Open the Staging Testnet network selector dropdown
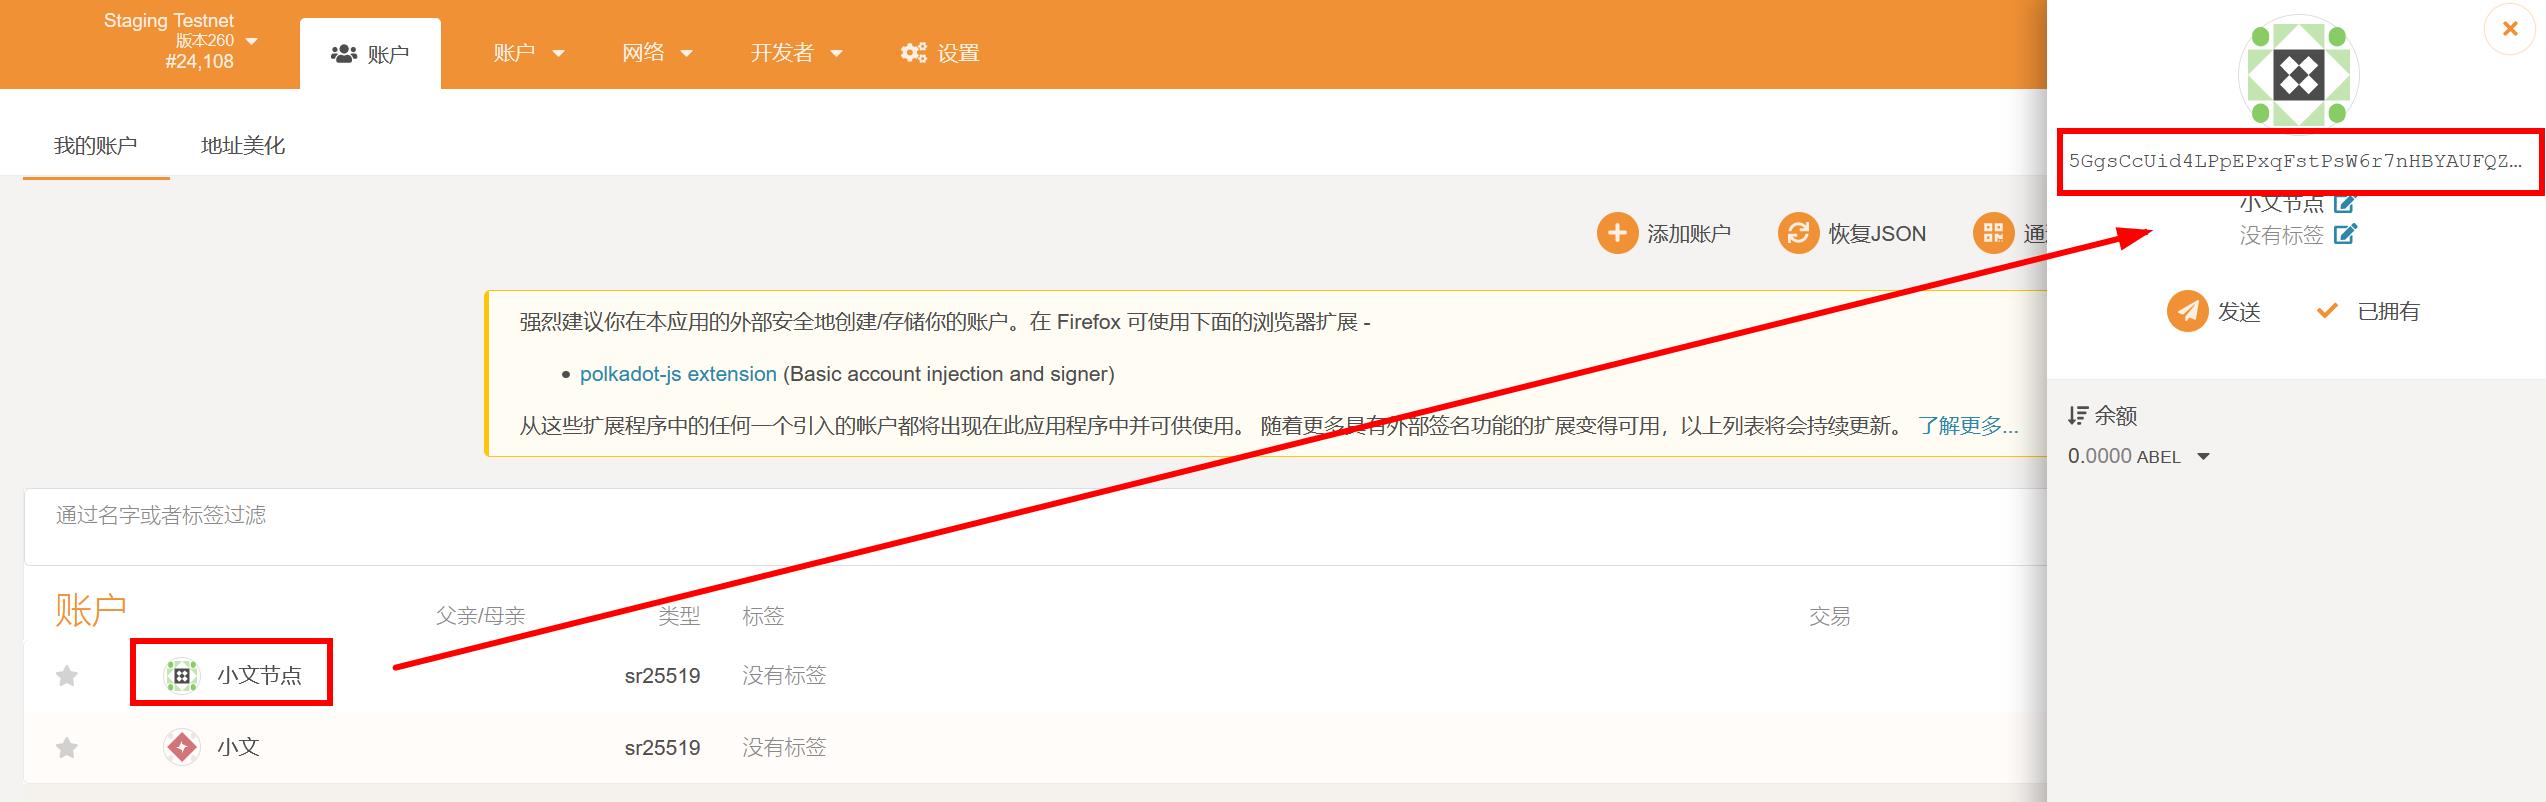 coord(180,41)
